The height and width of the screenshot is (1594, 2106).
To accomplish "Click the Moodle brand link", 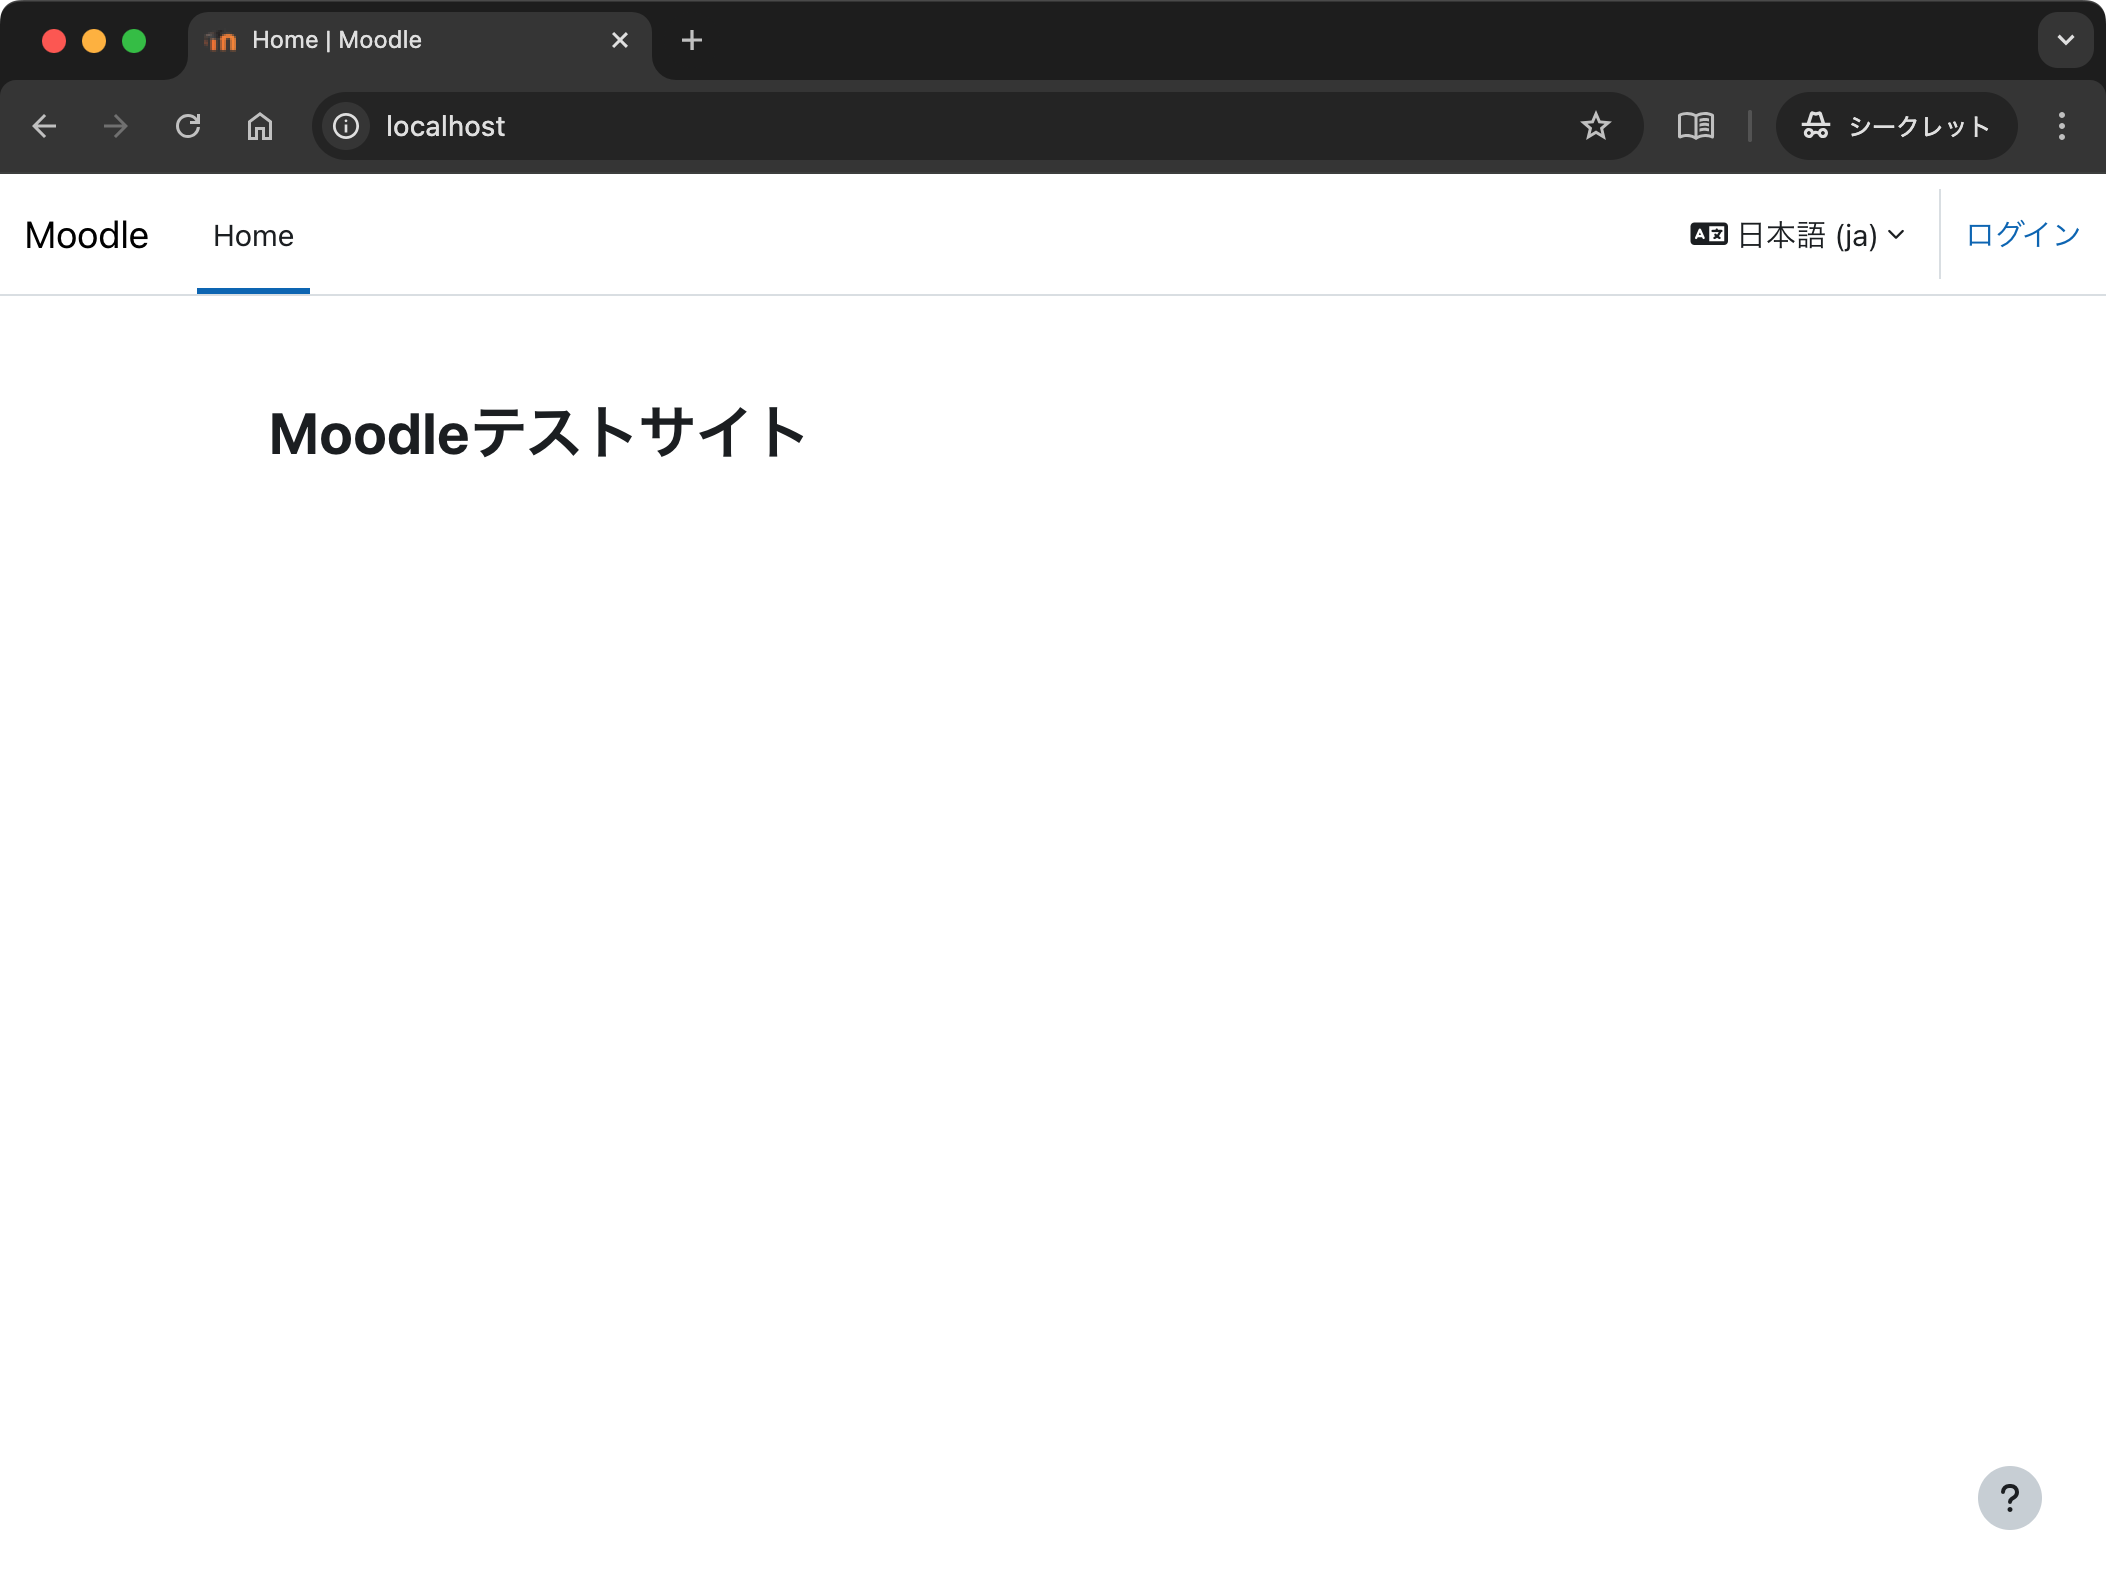I will tap(87, 236).
